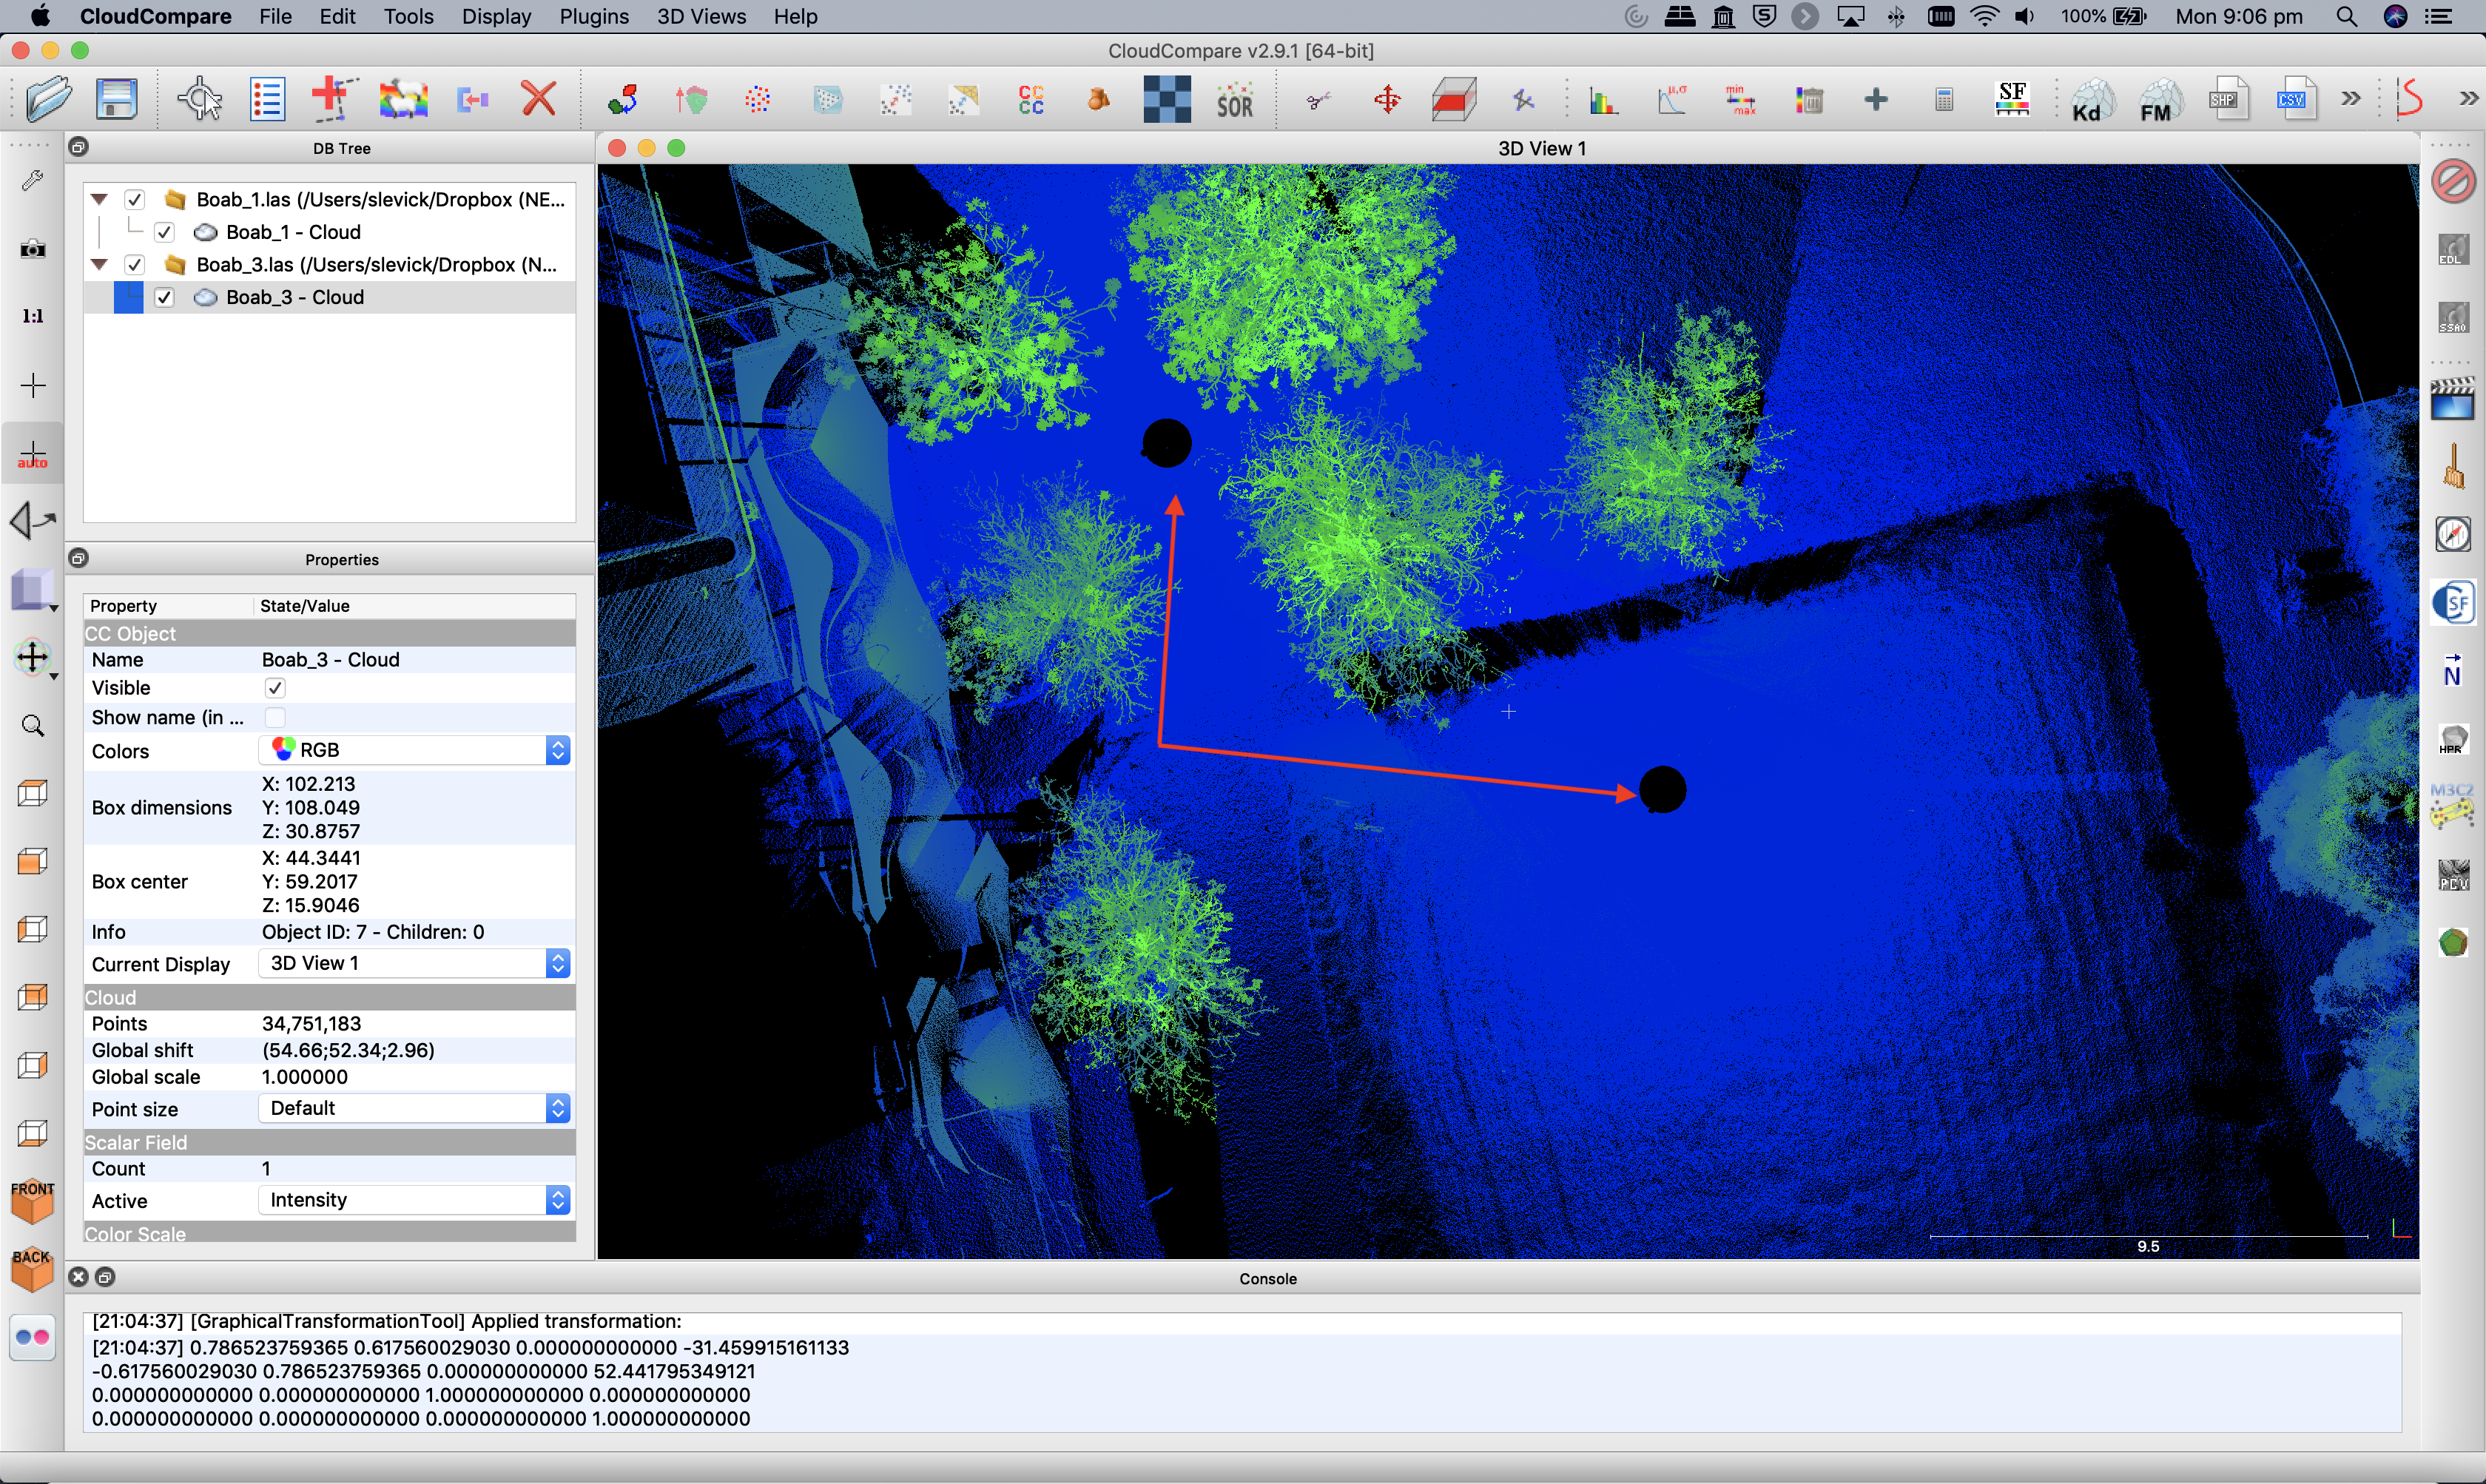
Task: Click the red delete X icon
Action: click(539, 99)
